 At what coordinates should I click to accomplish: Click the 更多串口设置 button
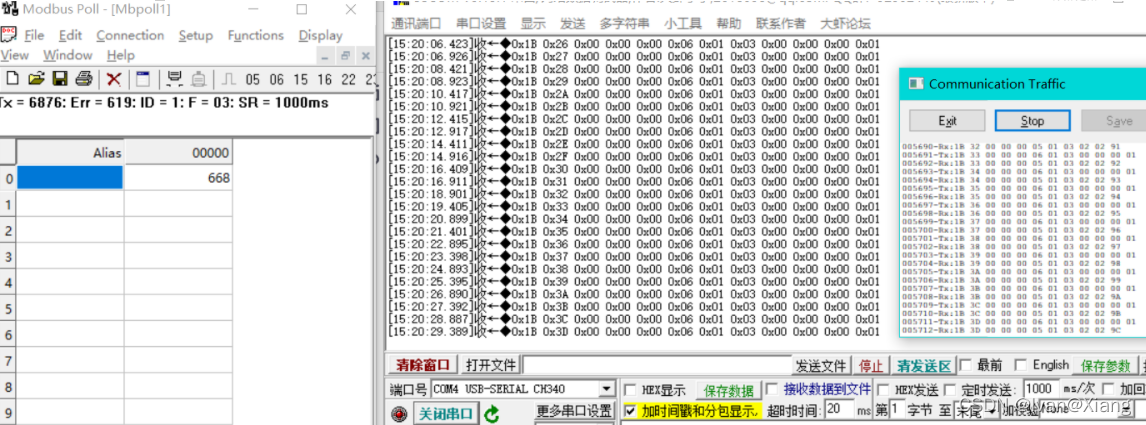coord(573,410)
